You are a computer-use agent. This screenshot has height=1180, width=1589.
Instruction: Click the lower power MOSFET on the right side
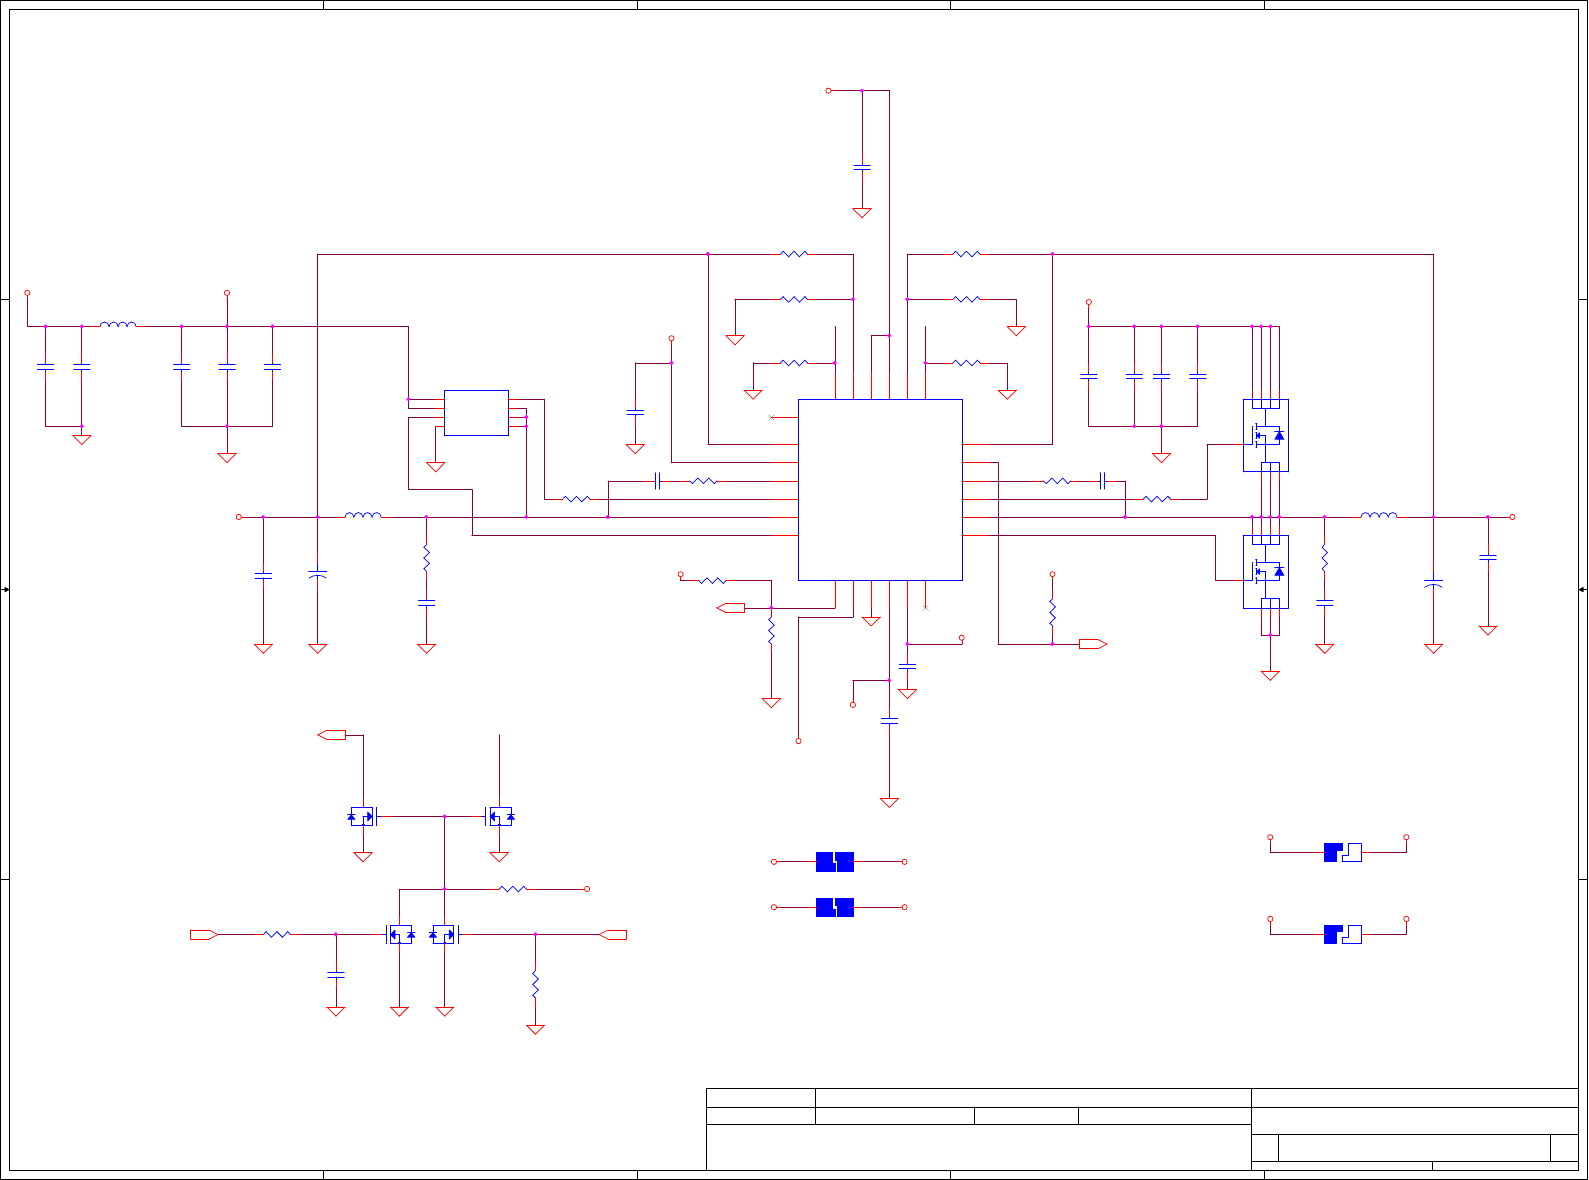(x=1266, y=572)
